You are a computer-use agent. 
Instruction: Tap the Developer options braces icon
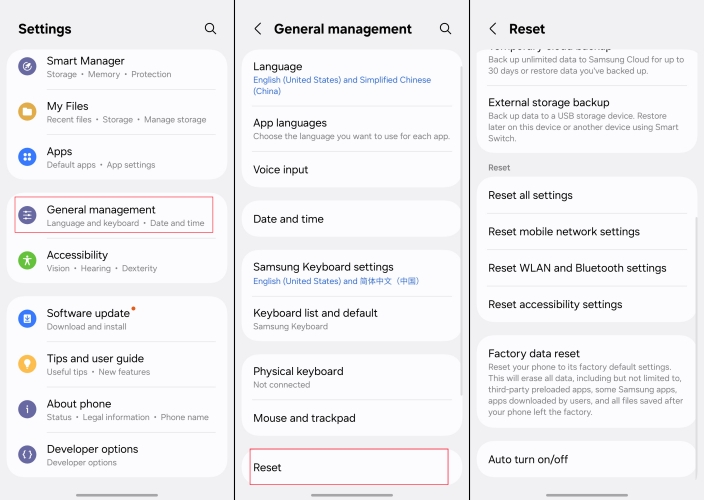[28, 455]
